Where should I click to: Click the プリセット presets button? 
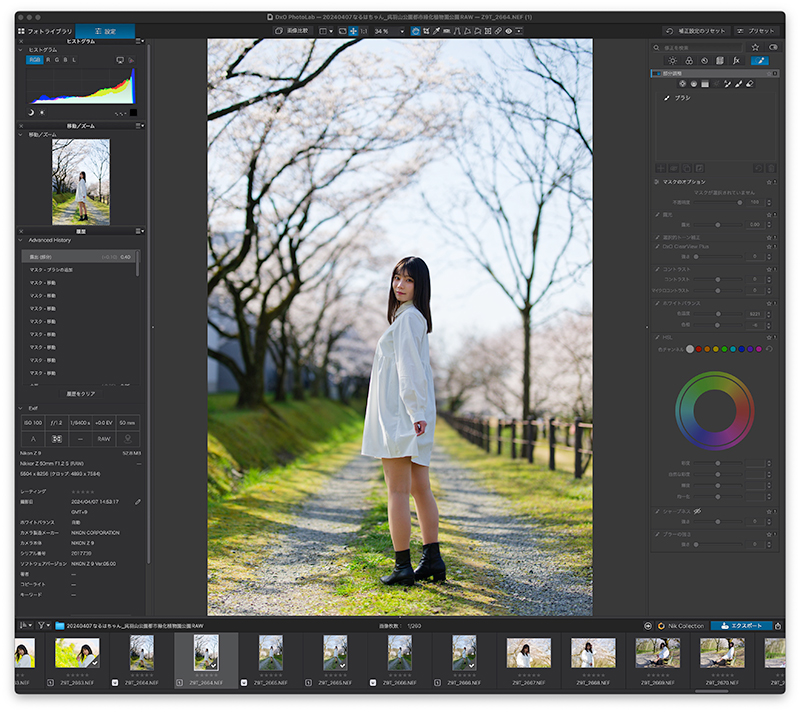[x=756, y=31]
